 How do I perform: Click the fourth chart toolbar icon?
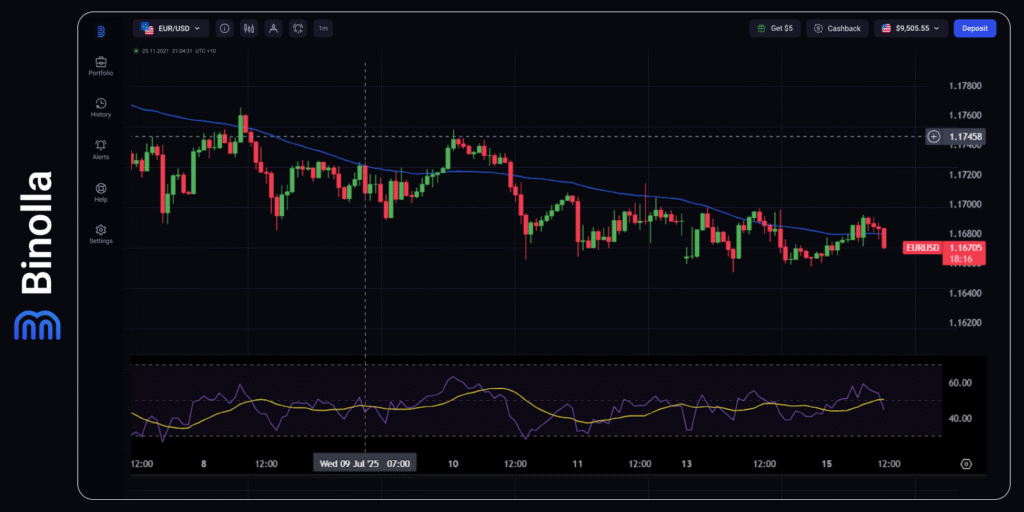298,29
